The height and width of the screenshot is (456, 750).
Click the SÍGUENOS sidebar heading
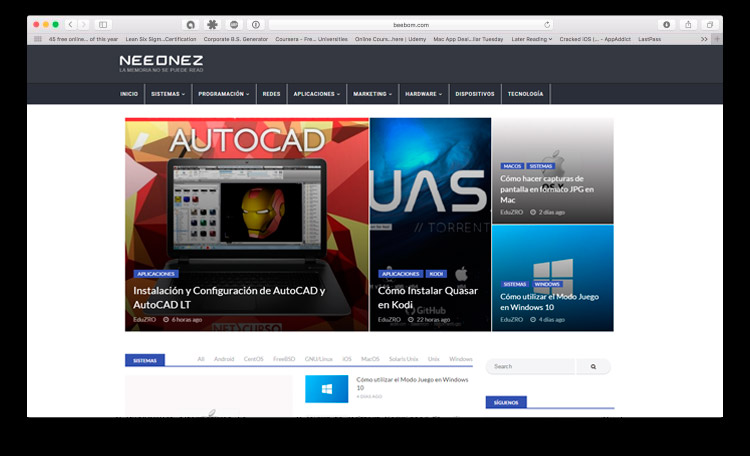click(506, 402)
